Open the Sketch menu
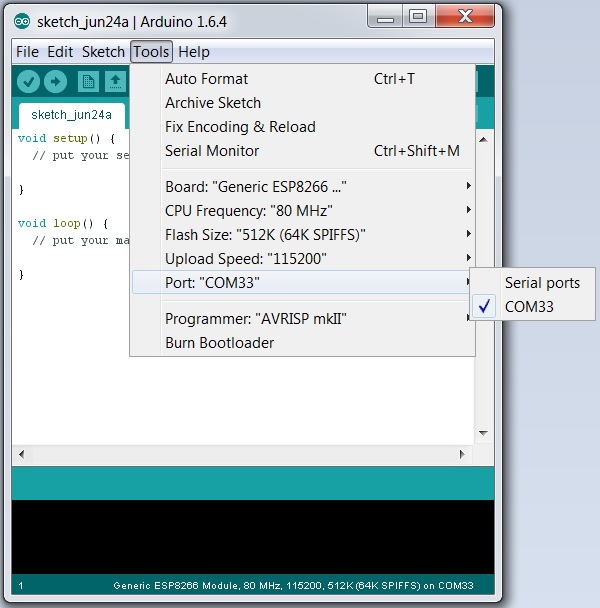The image size is (600, 608). 103,52
